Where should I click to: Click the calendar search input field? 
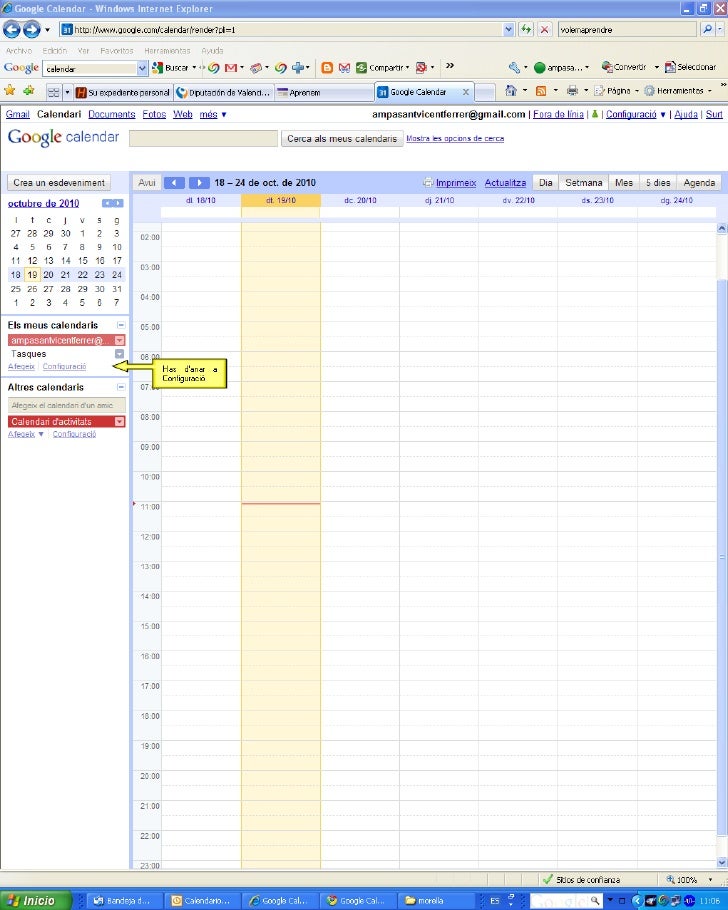tap(203, 139)
